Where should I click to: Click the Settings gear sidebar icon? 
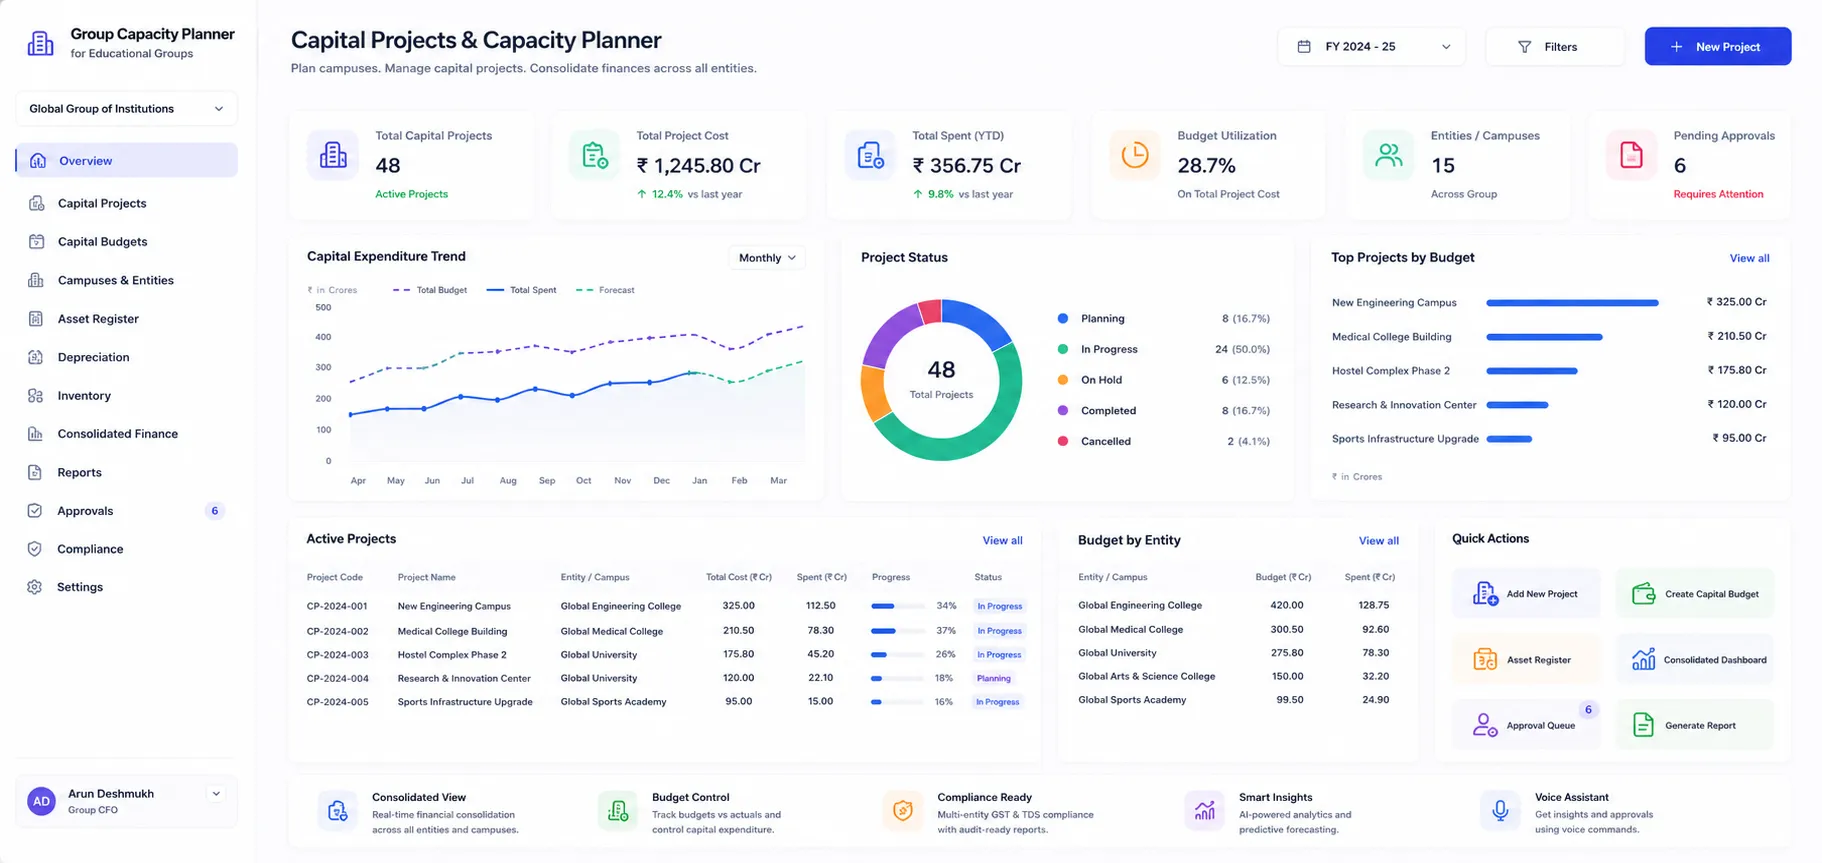[35, 587]
